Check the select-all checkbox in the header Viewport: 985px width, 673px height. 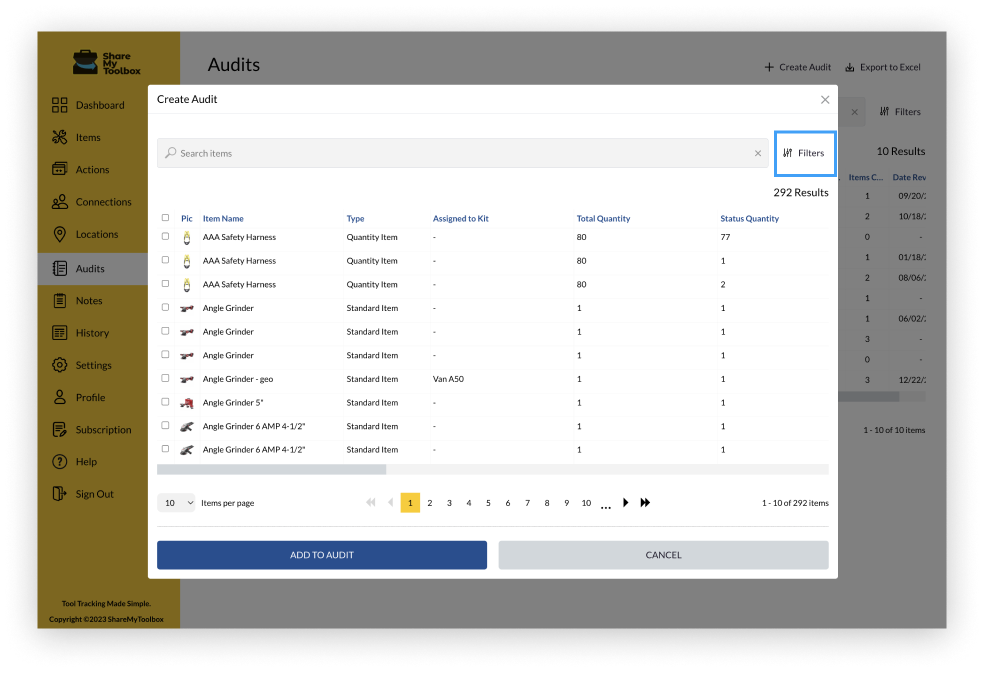tap(165, 217)
